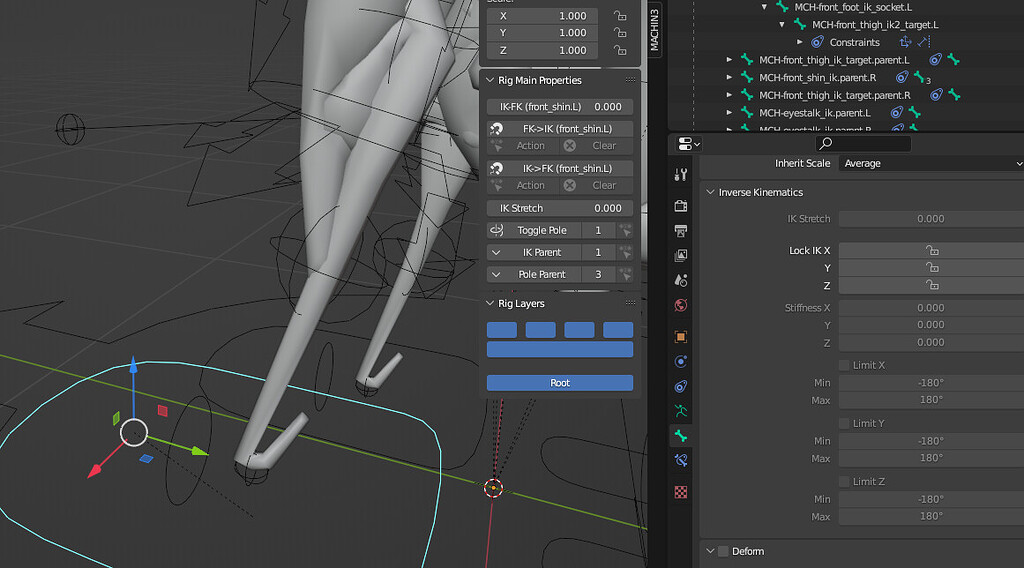Click the IK Stretch slider in Rig Main Properties
The height and width of the screenshot is (568, 1024).
click(560, 208)
